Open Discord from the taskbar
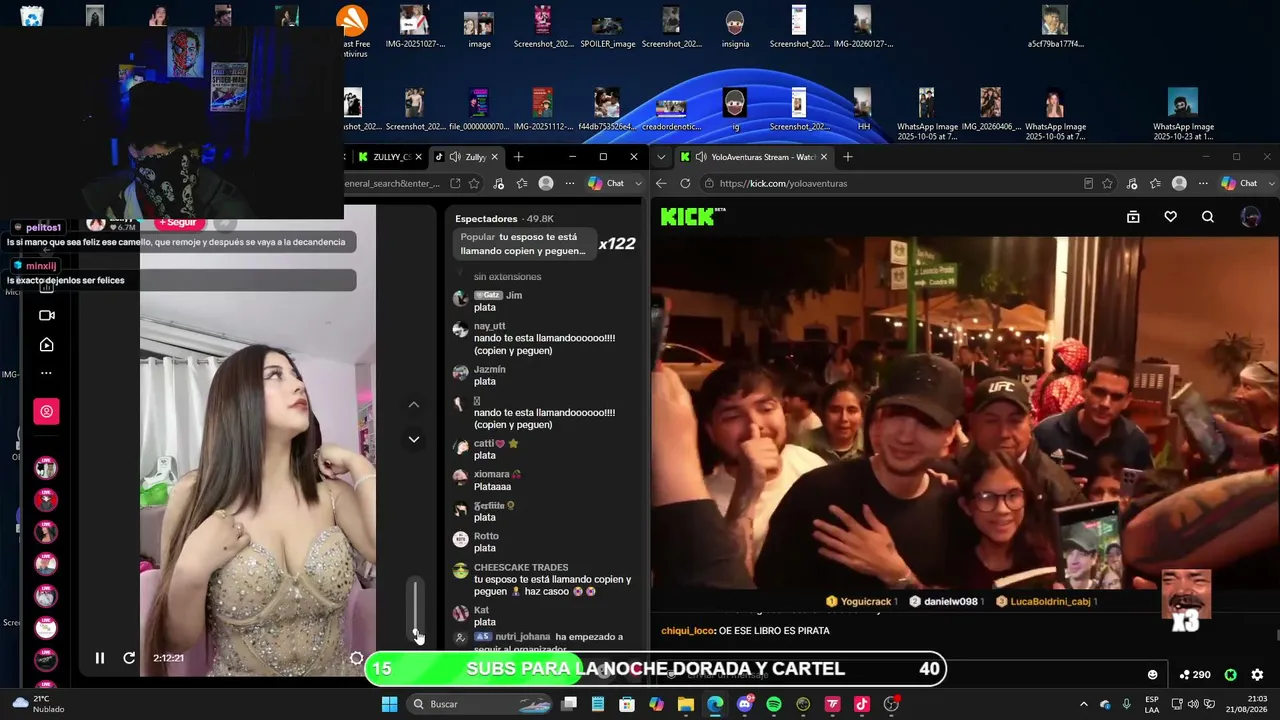The width and height of the screenshot is (1280, 720). pyautogui.click(x=744, y=704)
